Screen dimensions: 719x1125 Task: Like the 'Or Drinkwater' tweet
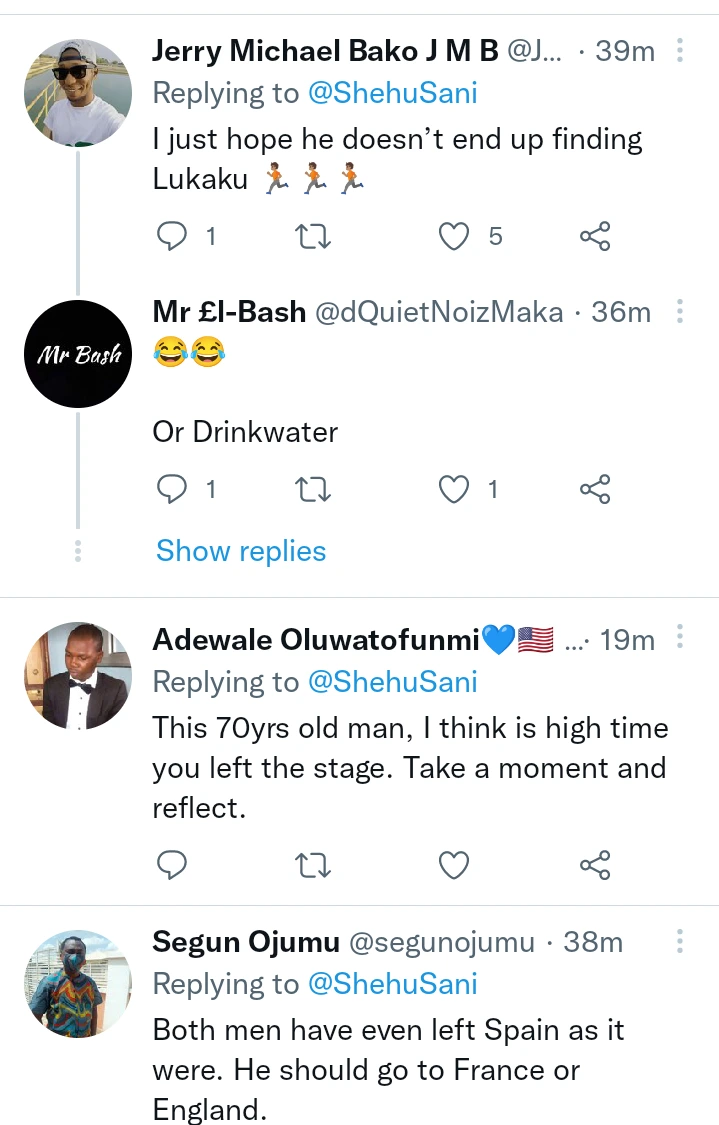(x=455, y=489)
